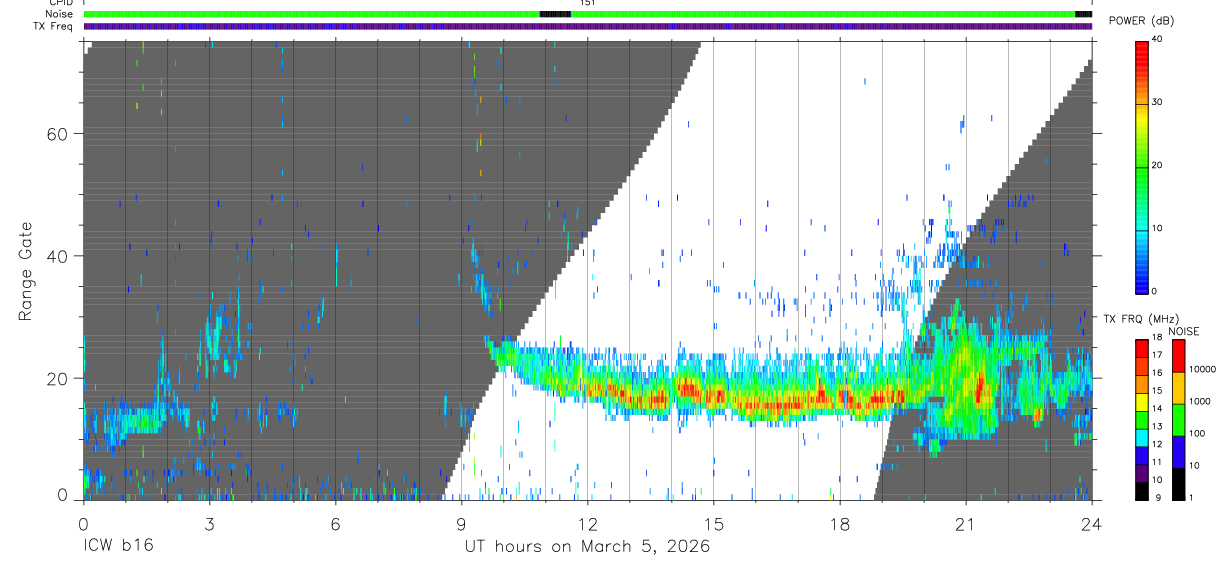Click the 1 label on the NOISE scale
The width and height of the screenshot is (1228, 567).
[x=1191, y=497]
